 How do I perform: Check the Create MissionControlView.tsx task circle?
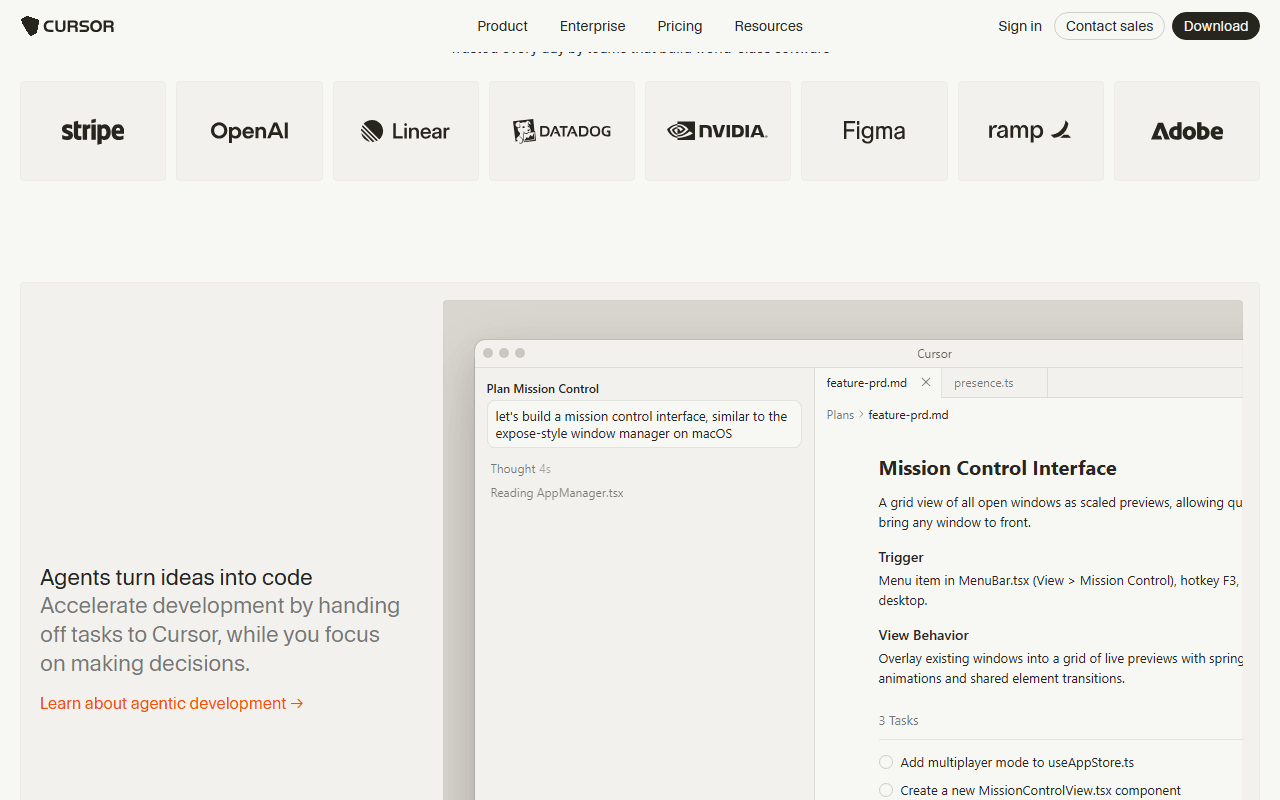(x=886, y=790)
